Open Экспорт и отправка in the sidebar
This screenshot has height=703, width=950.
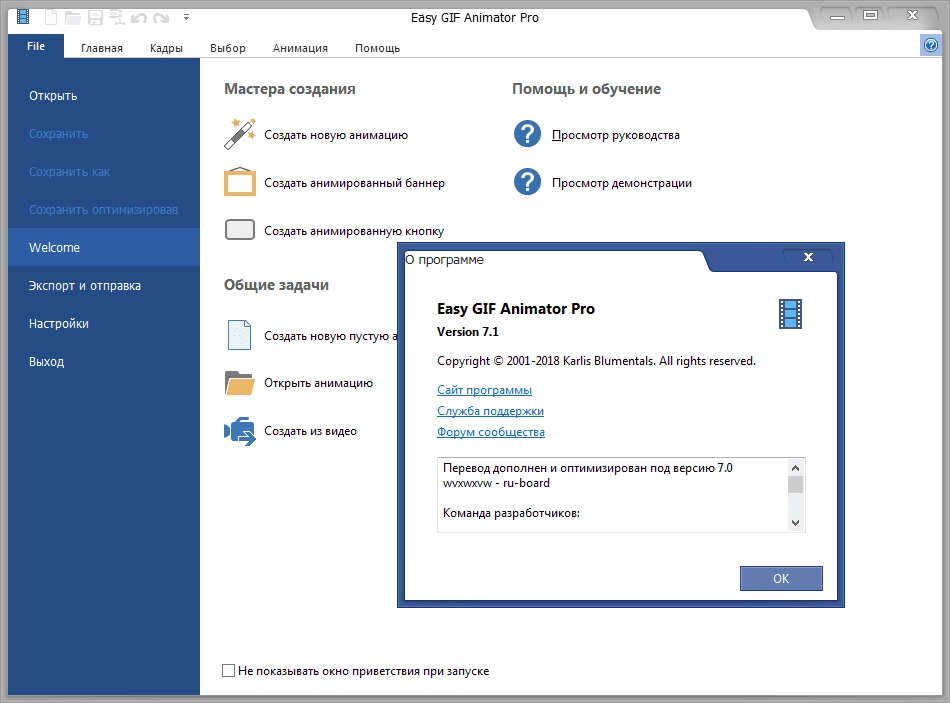tap(104, 285)
